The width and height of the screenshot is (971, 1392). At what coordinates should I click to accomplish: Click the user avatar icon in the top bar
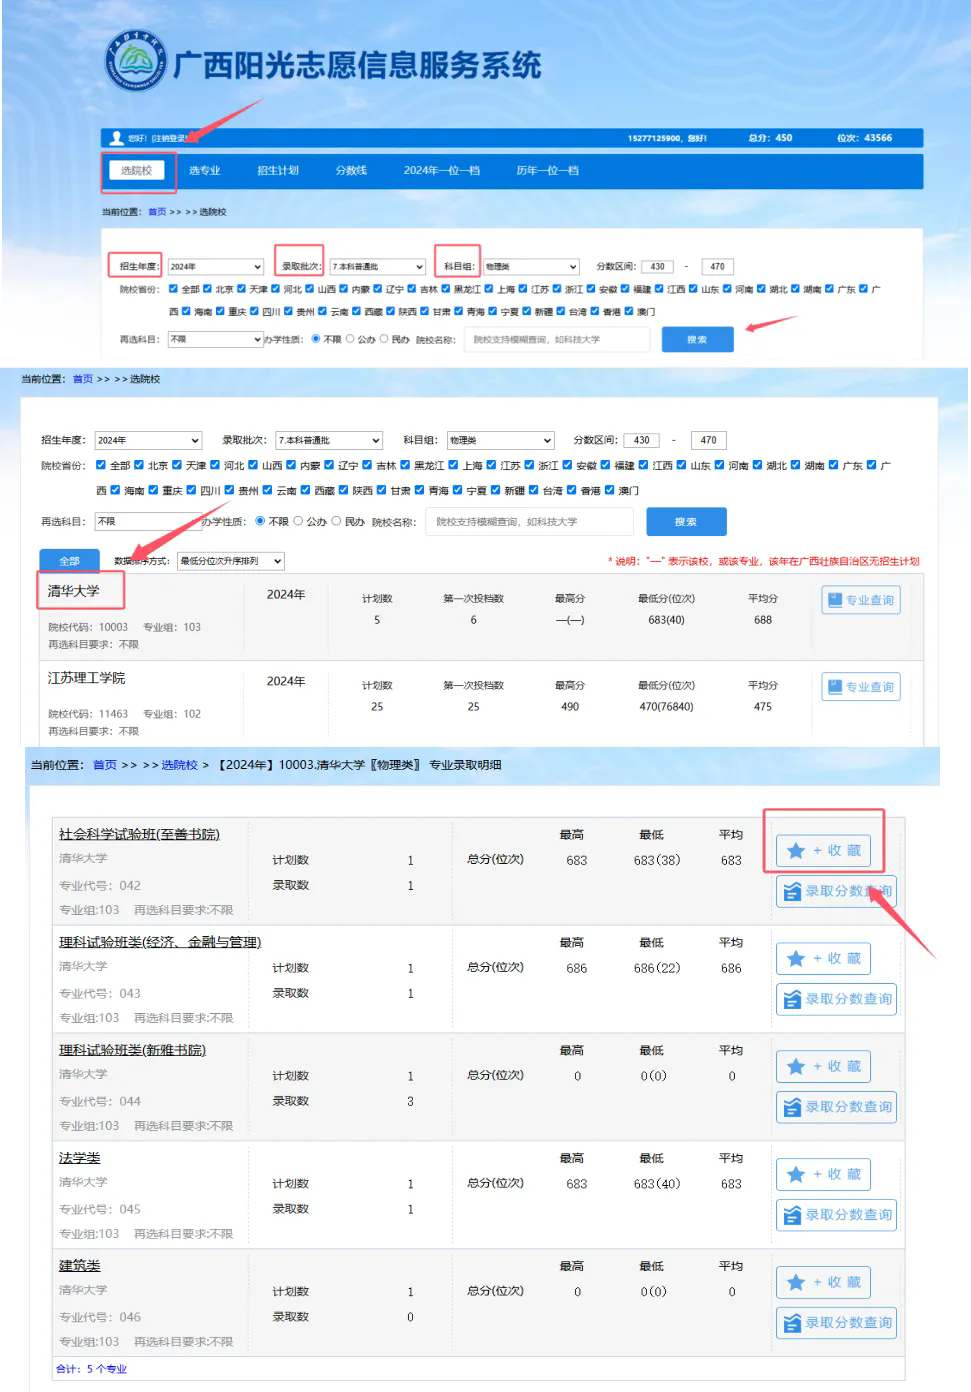[117, 138]
